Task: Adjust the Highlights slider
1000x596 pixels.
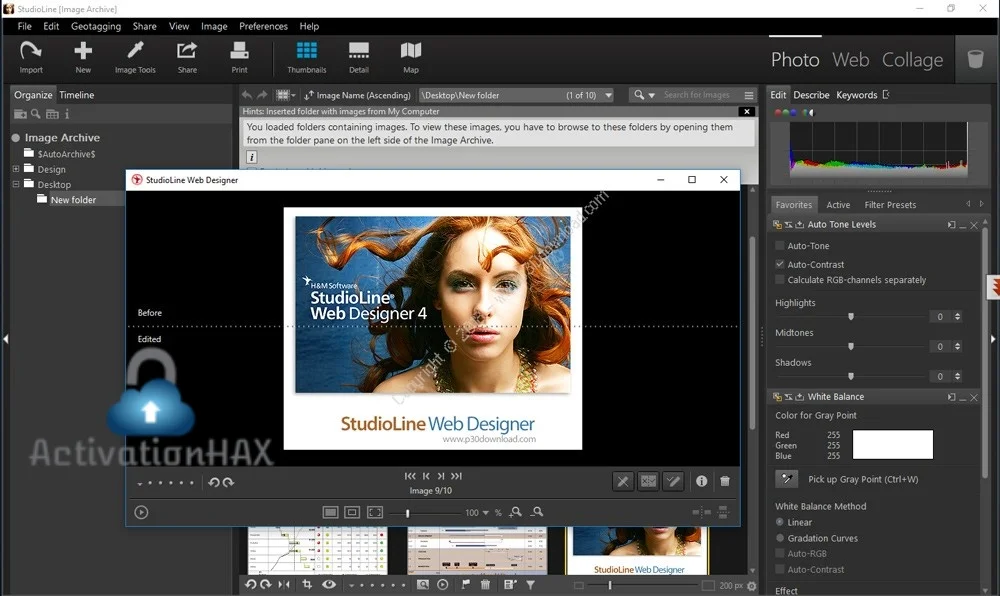Action: click(x=851, y=316)
